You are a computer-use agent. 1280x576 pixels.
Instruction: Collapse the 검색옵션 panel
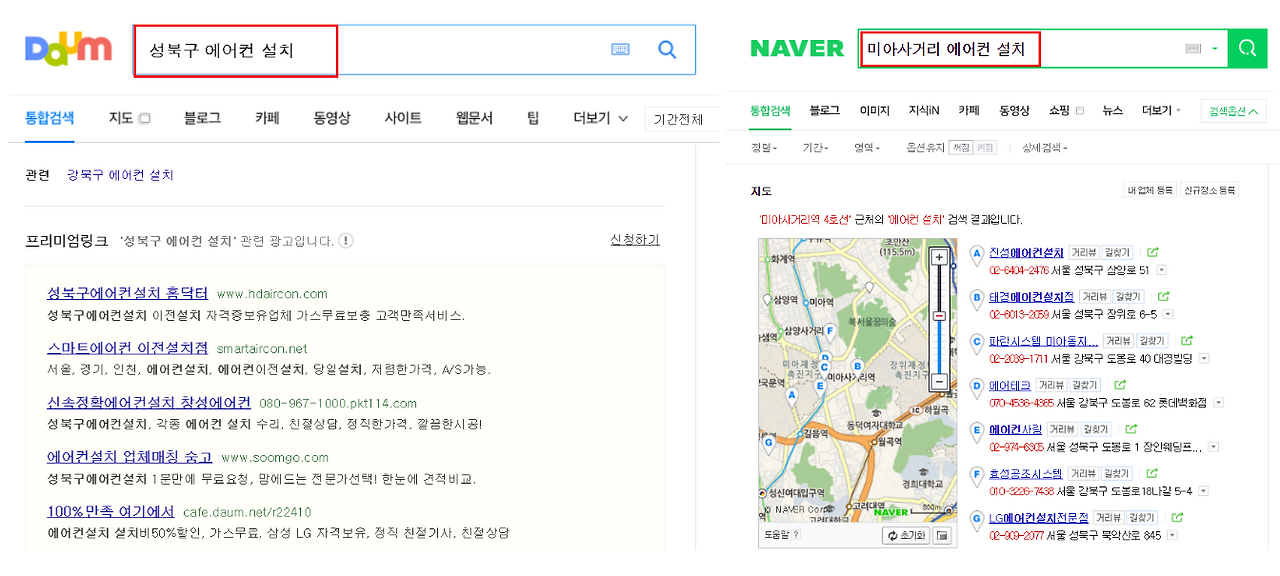coord(1234,111)
